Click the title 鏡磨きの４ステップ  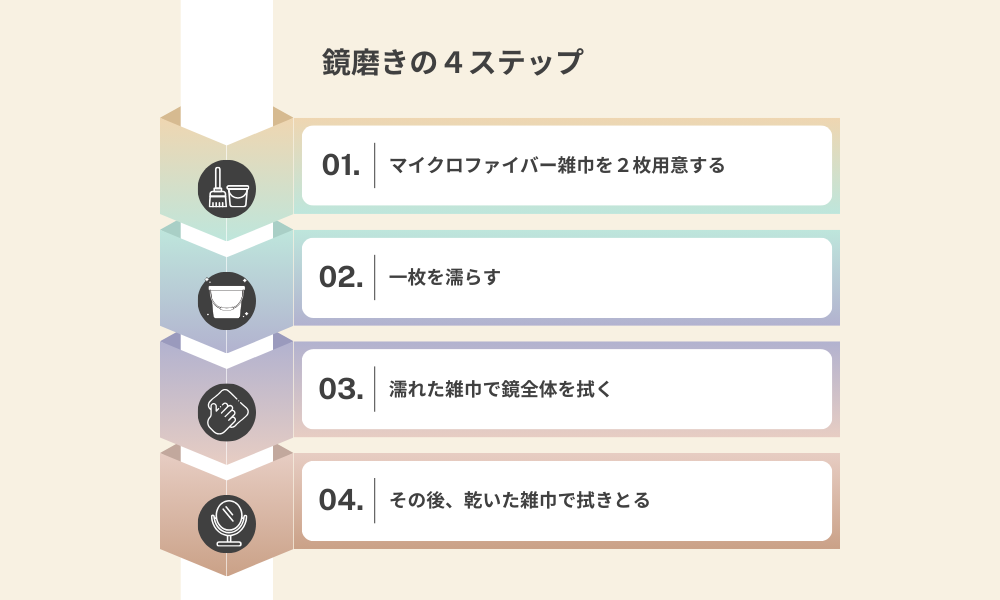[x=452, y=62]
